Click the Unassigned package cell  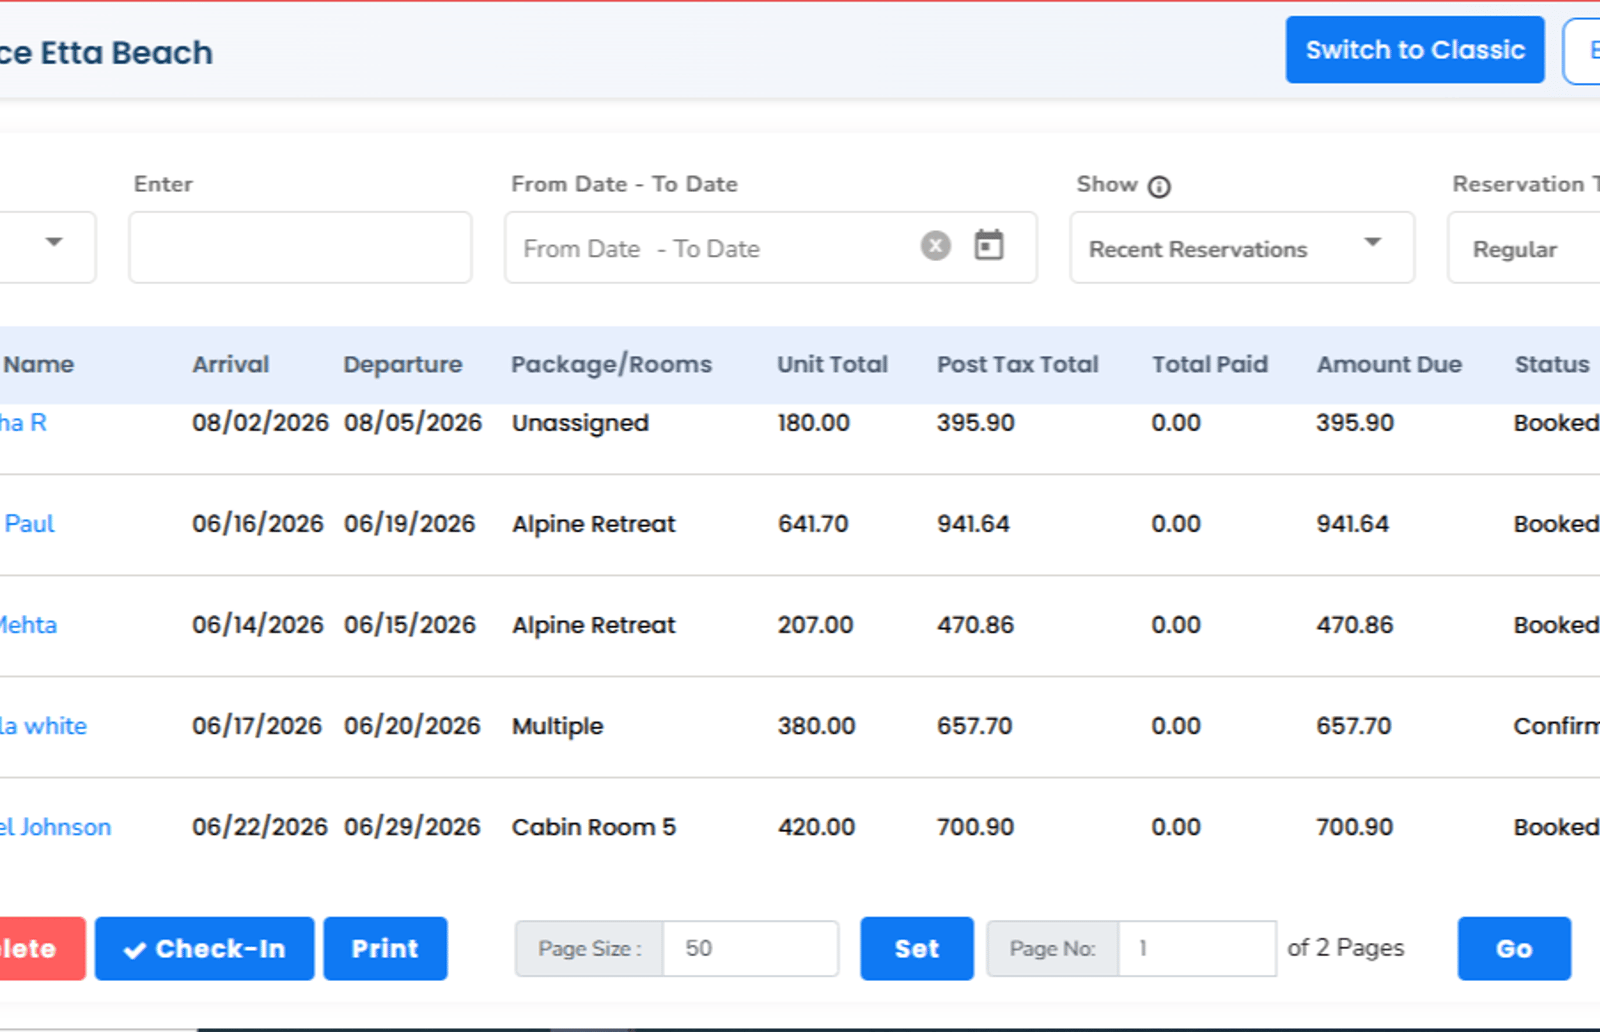(x=580, y=424)
